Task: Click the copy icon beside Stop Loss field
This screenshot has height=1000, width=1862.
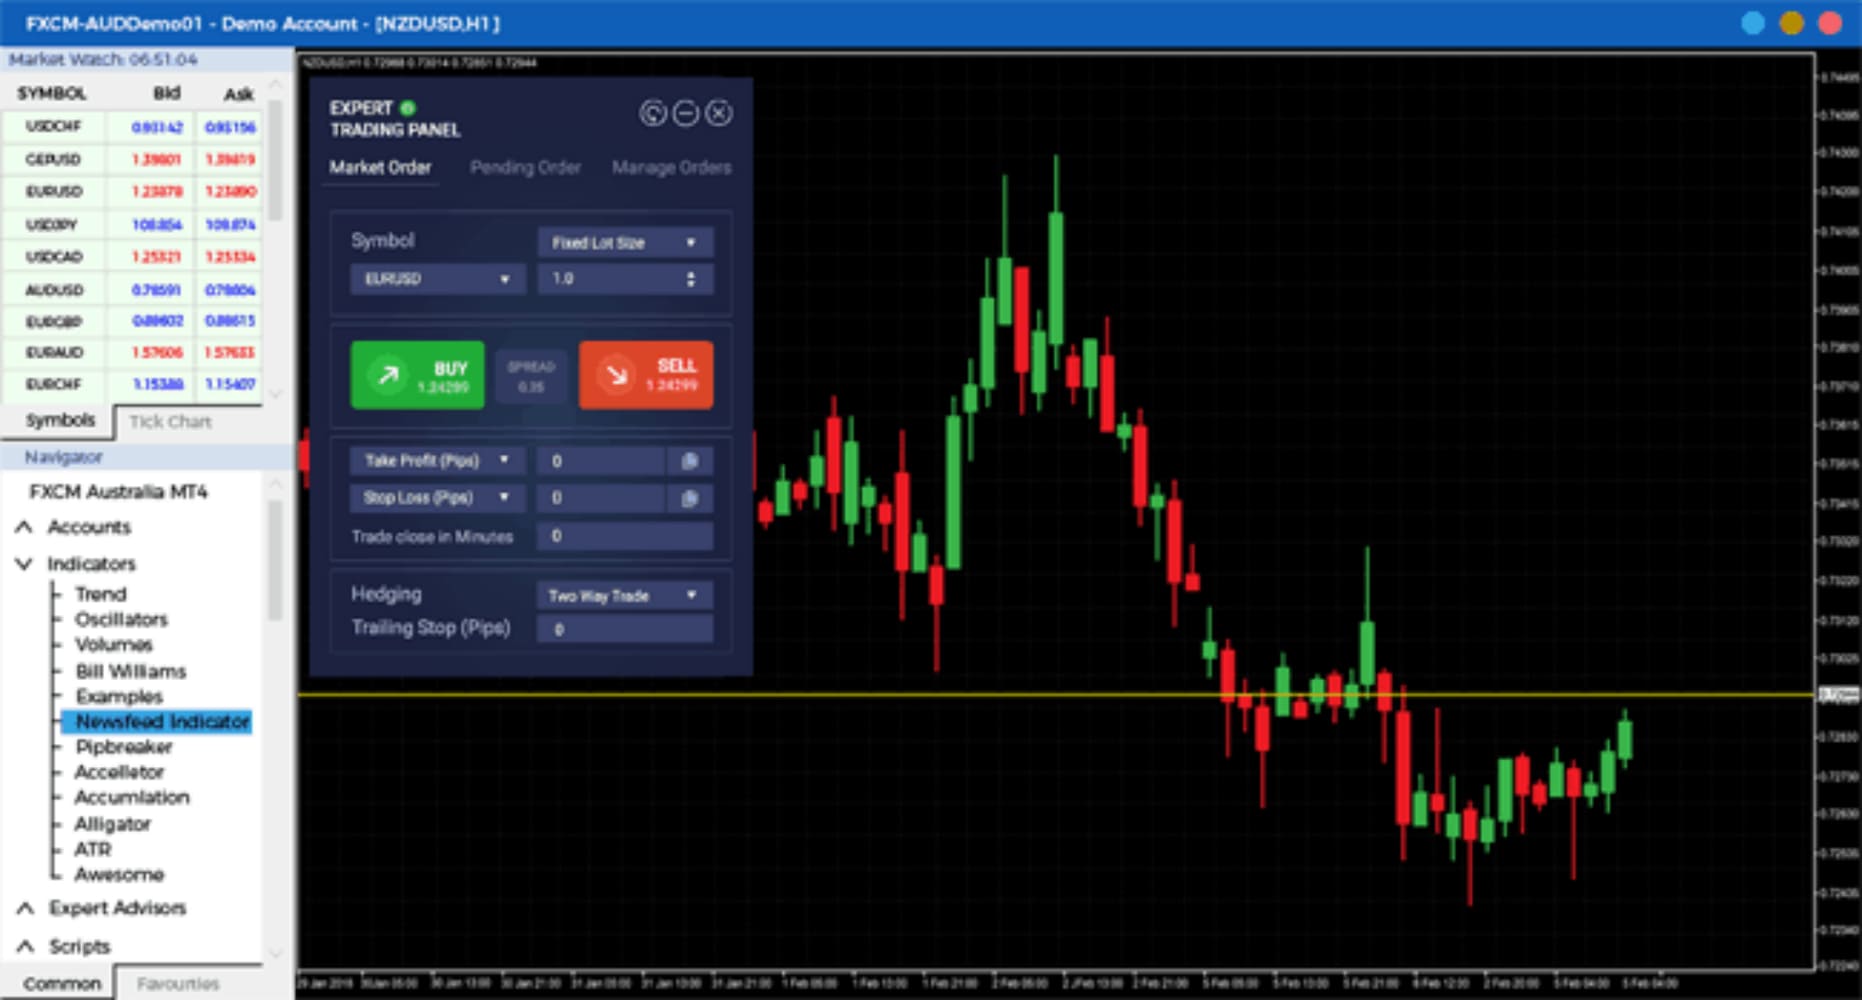Action: 689,498
